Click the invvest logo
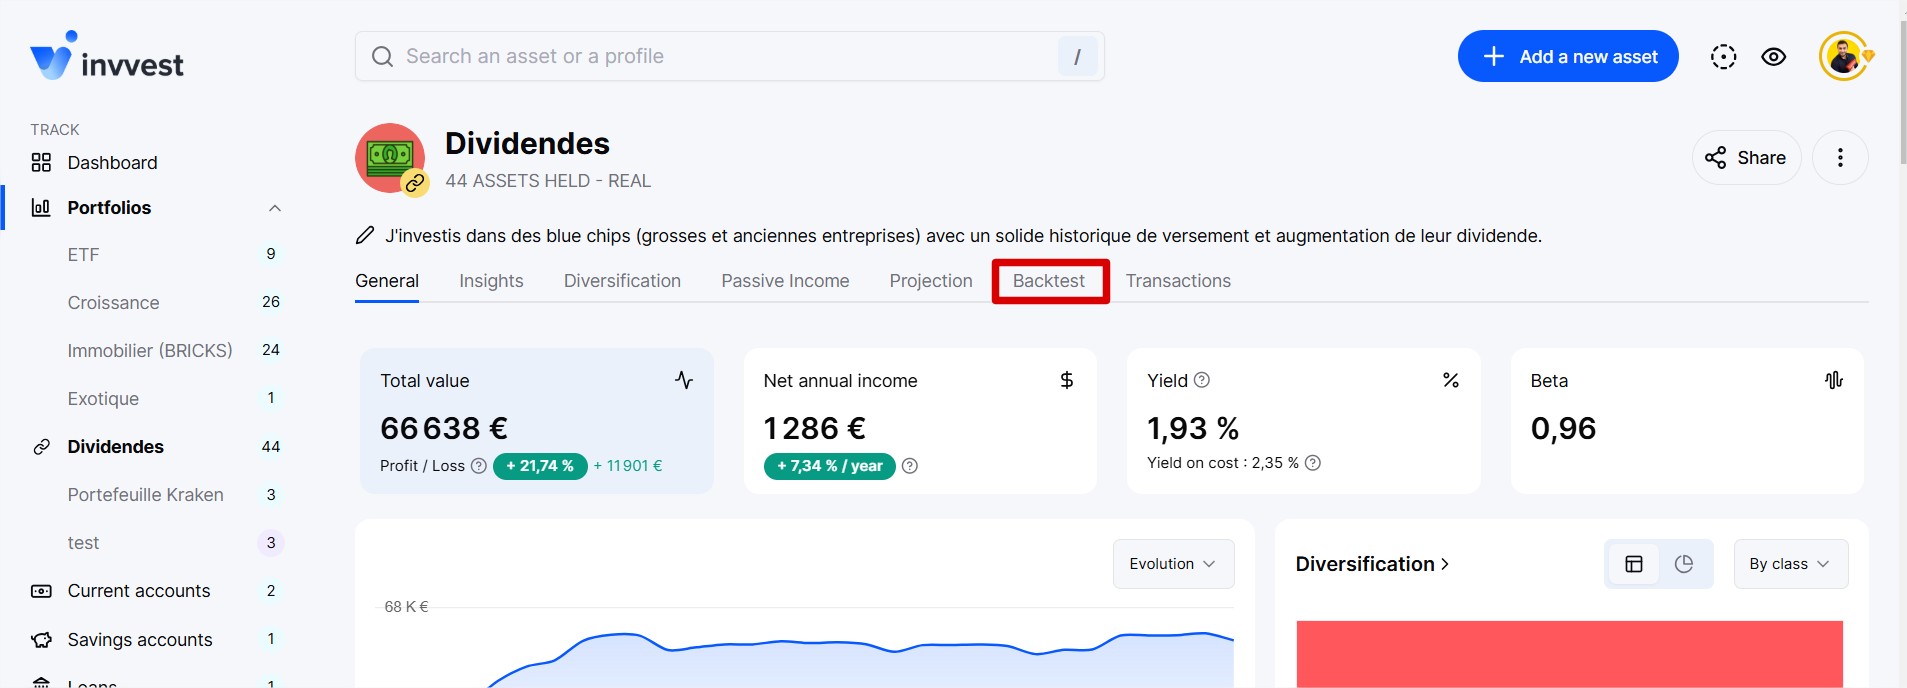Screen dimensions: 1907x688 click(x=107, y=56)
